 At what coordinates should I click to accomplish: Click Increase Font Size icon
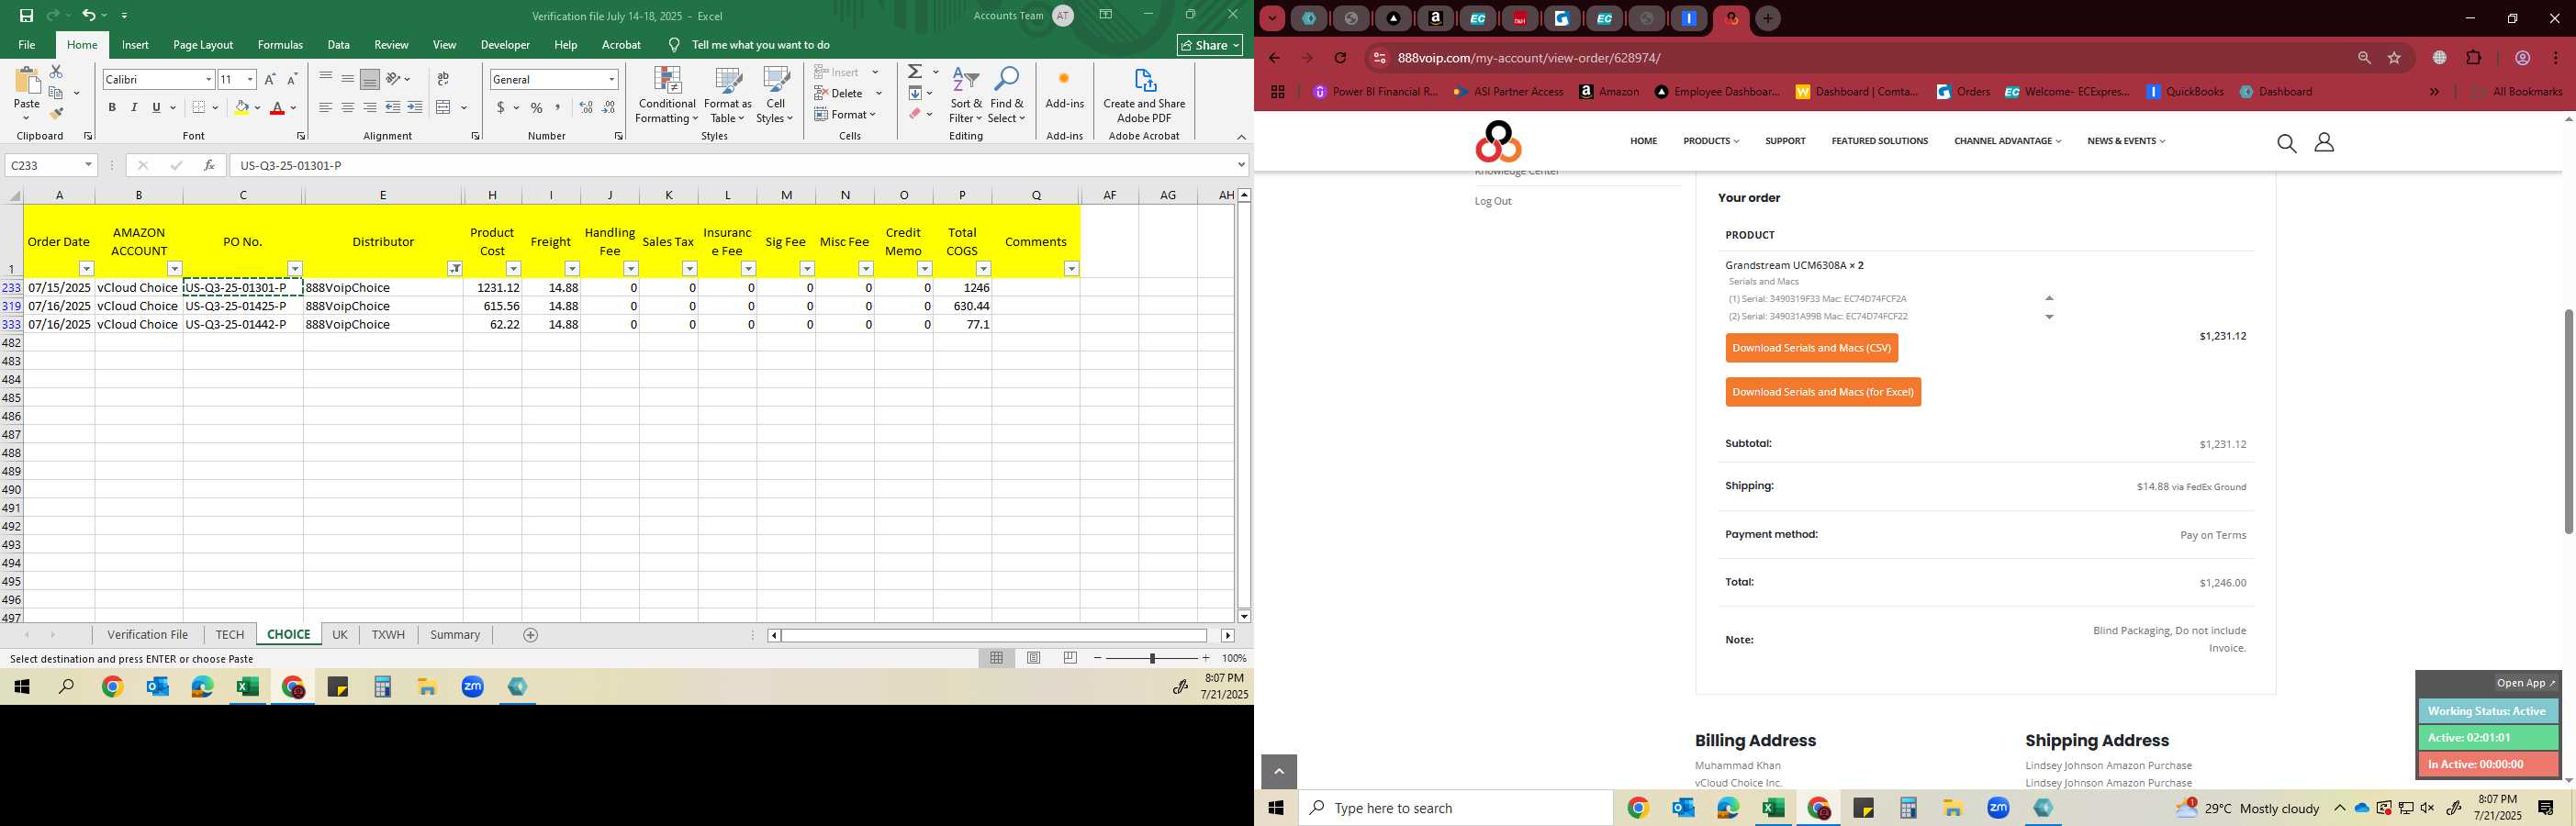point(270,79)
